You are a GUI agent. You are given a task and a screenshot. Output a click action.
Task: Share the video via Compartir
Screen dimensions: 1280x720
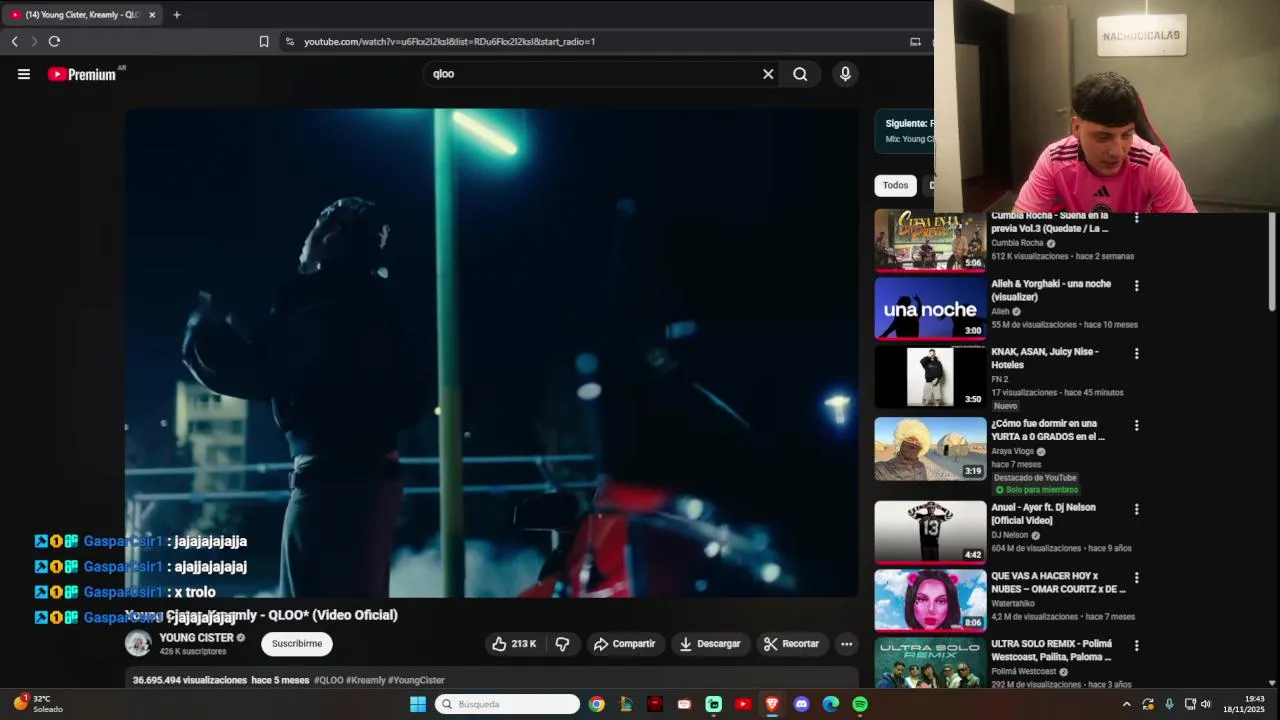(625, 644)
